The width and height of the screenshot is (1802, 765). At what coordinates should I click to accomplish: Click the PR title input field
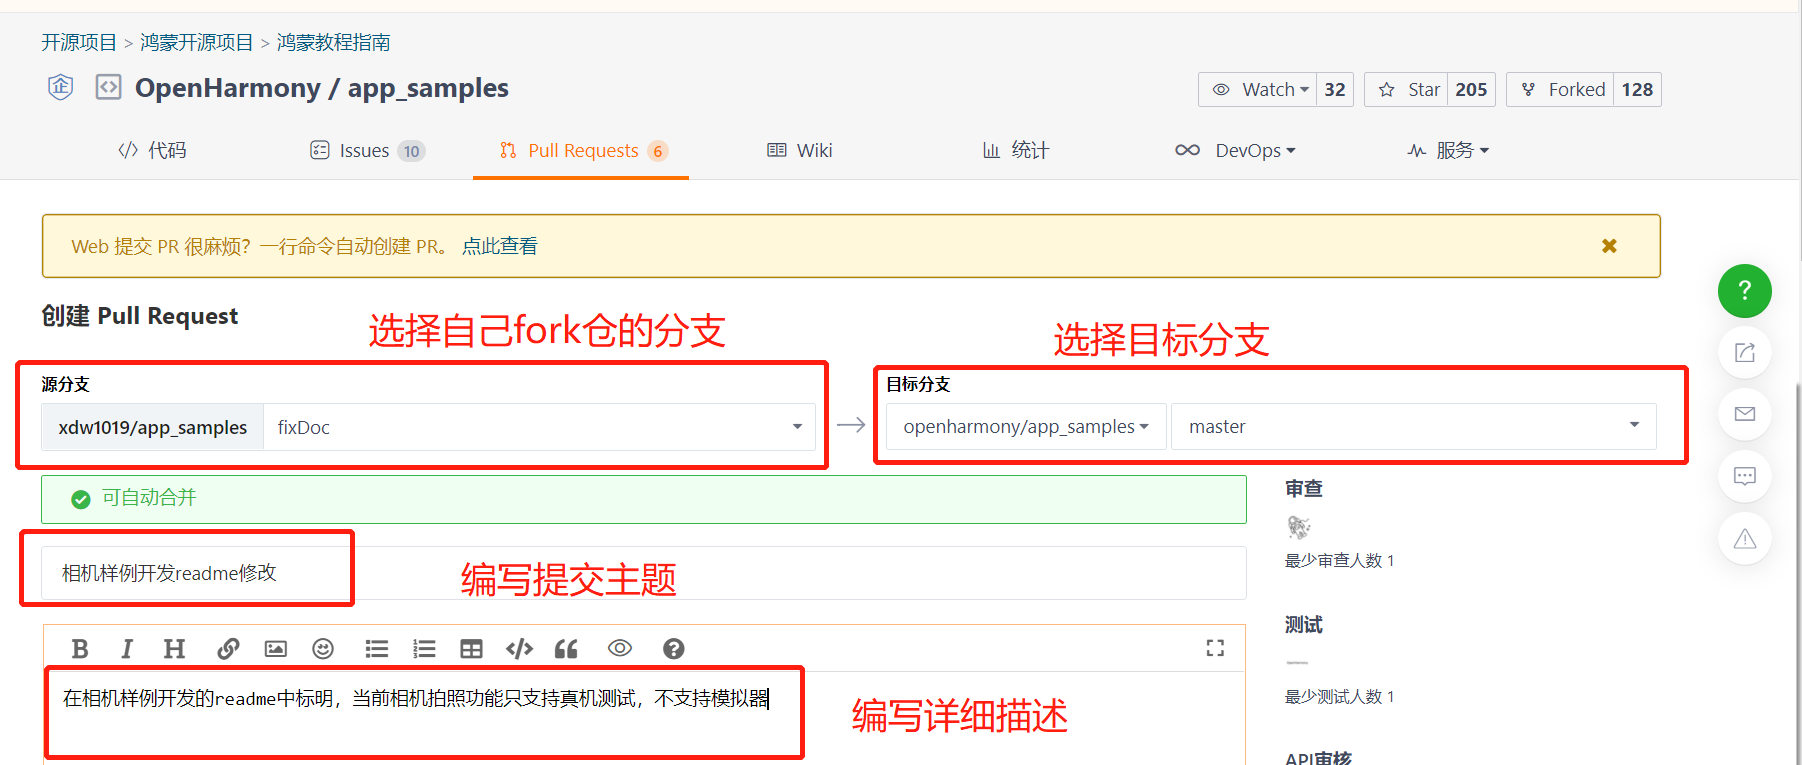pyautogui.click(x=644, y=573)
